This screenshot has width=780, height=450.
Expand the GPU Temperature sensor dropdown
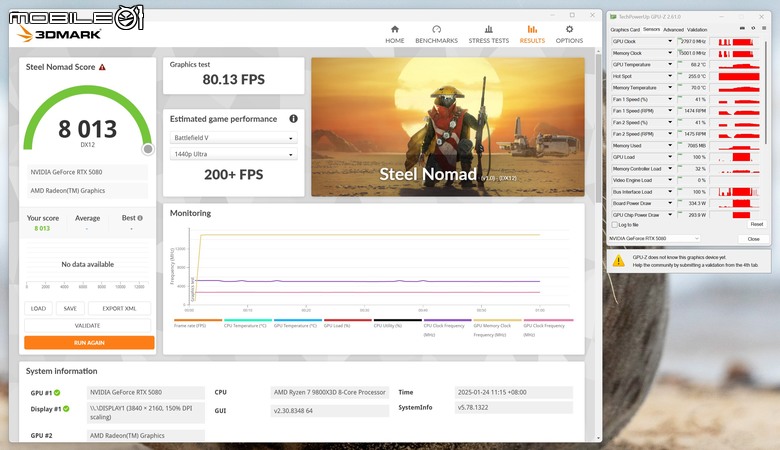(x=670, y=64)
